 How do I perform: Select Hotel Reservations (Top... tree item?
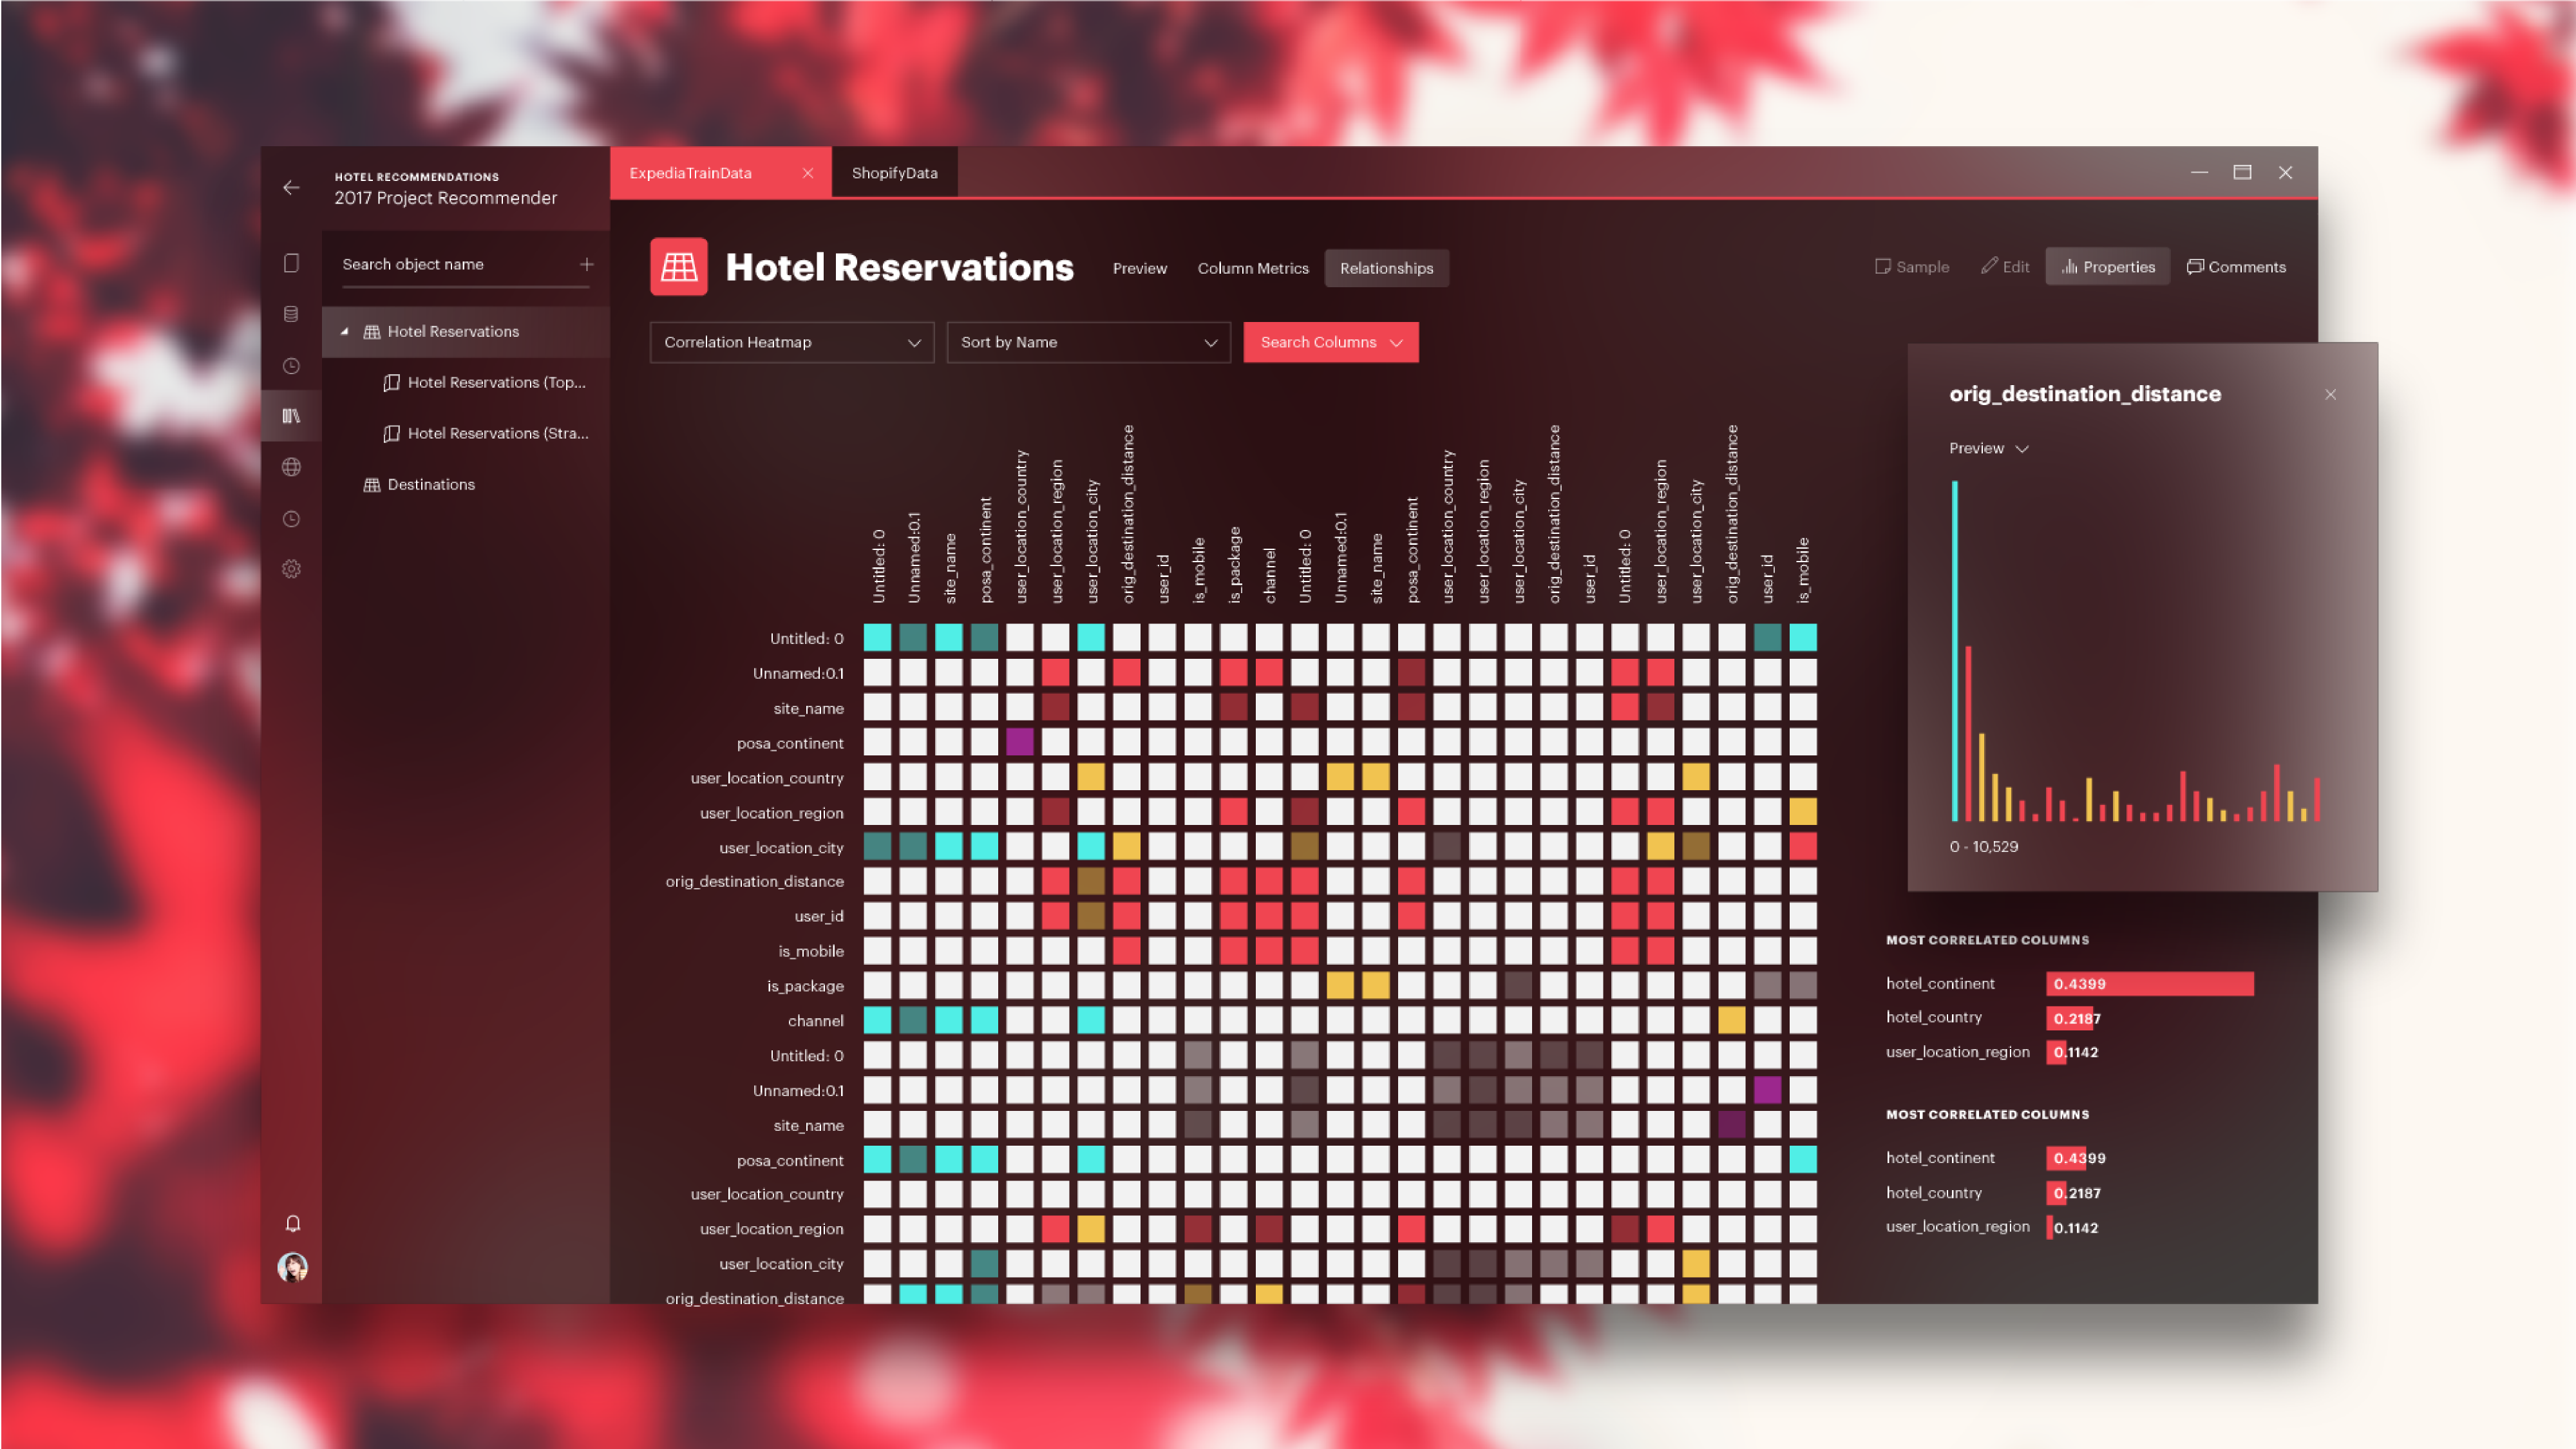(x=485, y=382)
